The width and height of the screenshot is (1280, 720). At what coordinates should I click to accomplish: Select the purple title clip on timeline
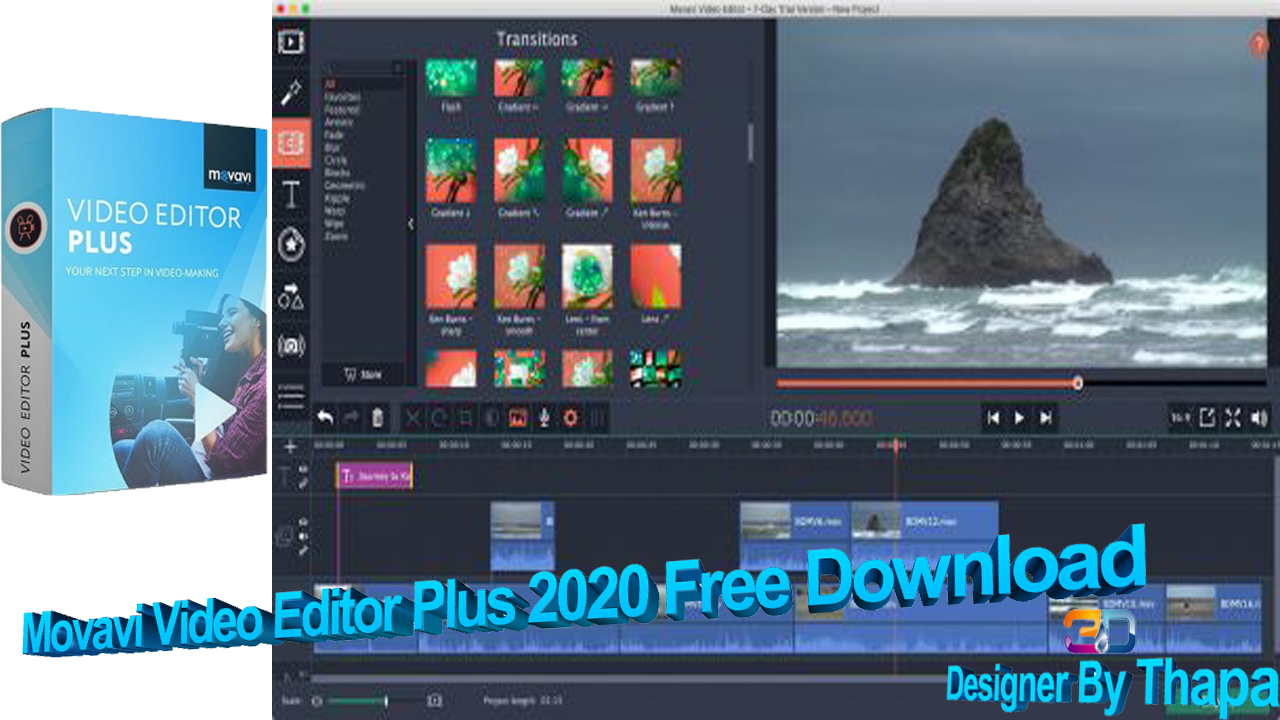tap(374, 476)
